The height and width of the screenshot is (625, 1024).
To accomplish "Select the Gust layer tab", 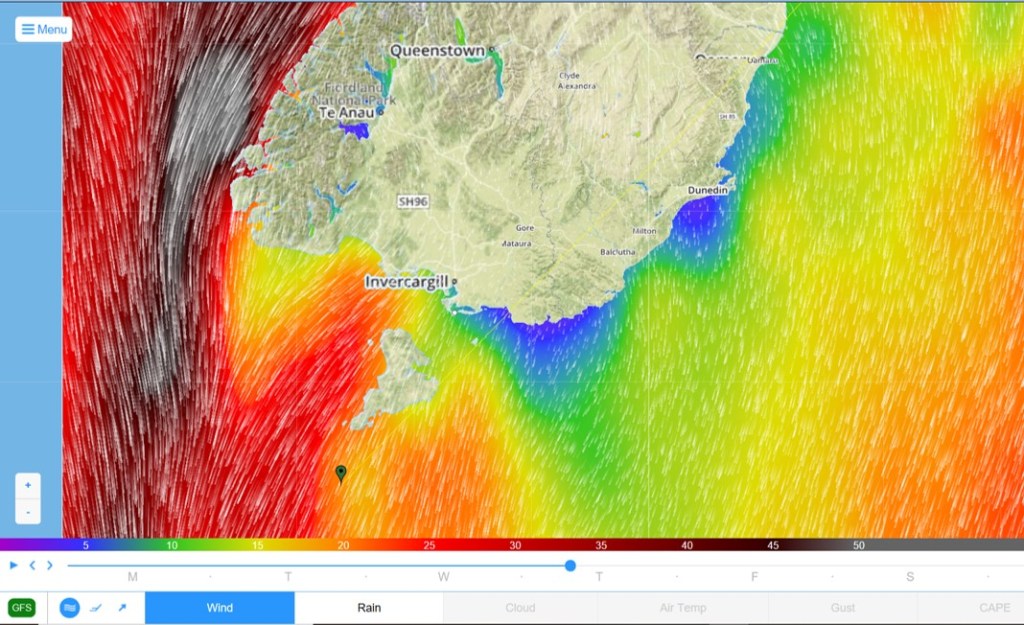I will click(x=843, y=608).
